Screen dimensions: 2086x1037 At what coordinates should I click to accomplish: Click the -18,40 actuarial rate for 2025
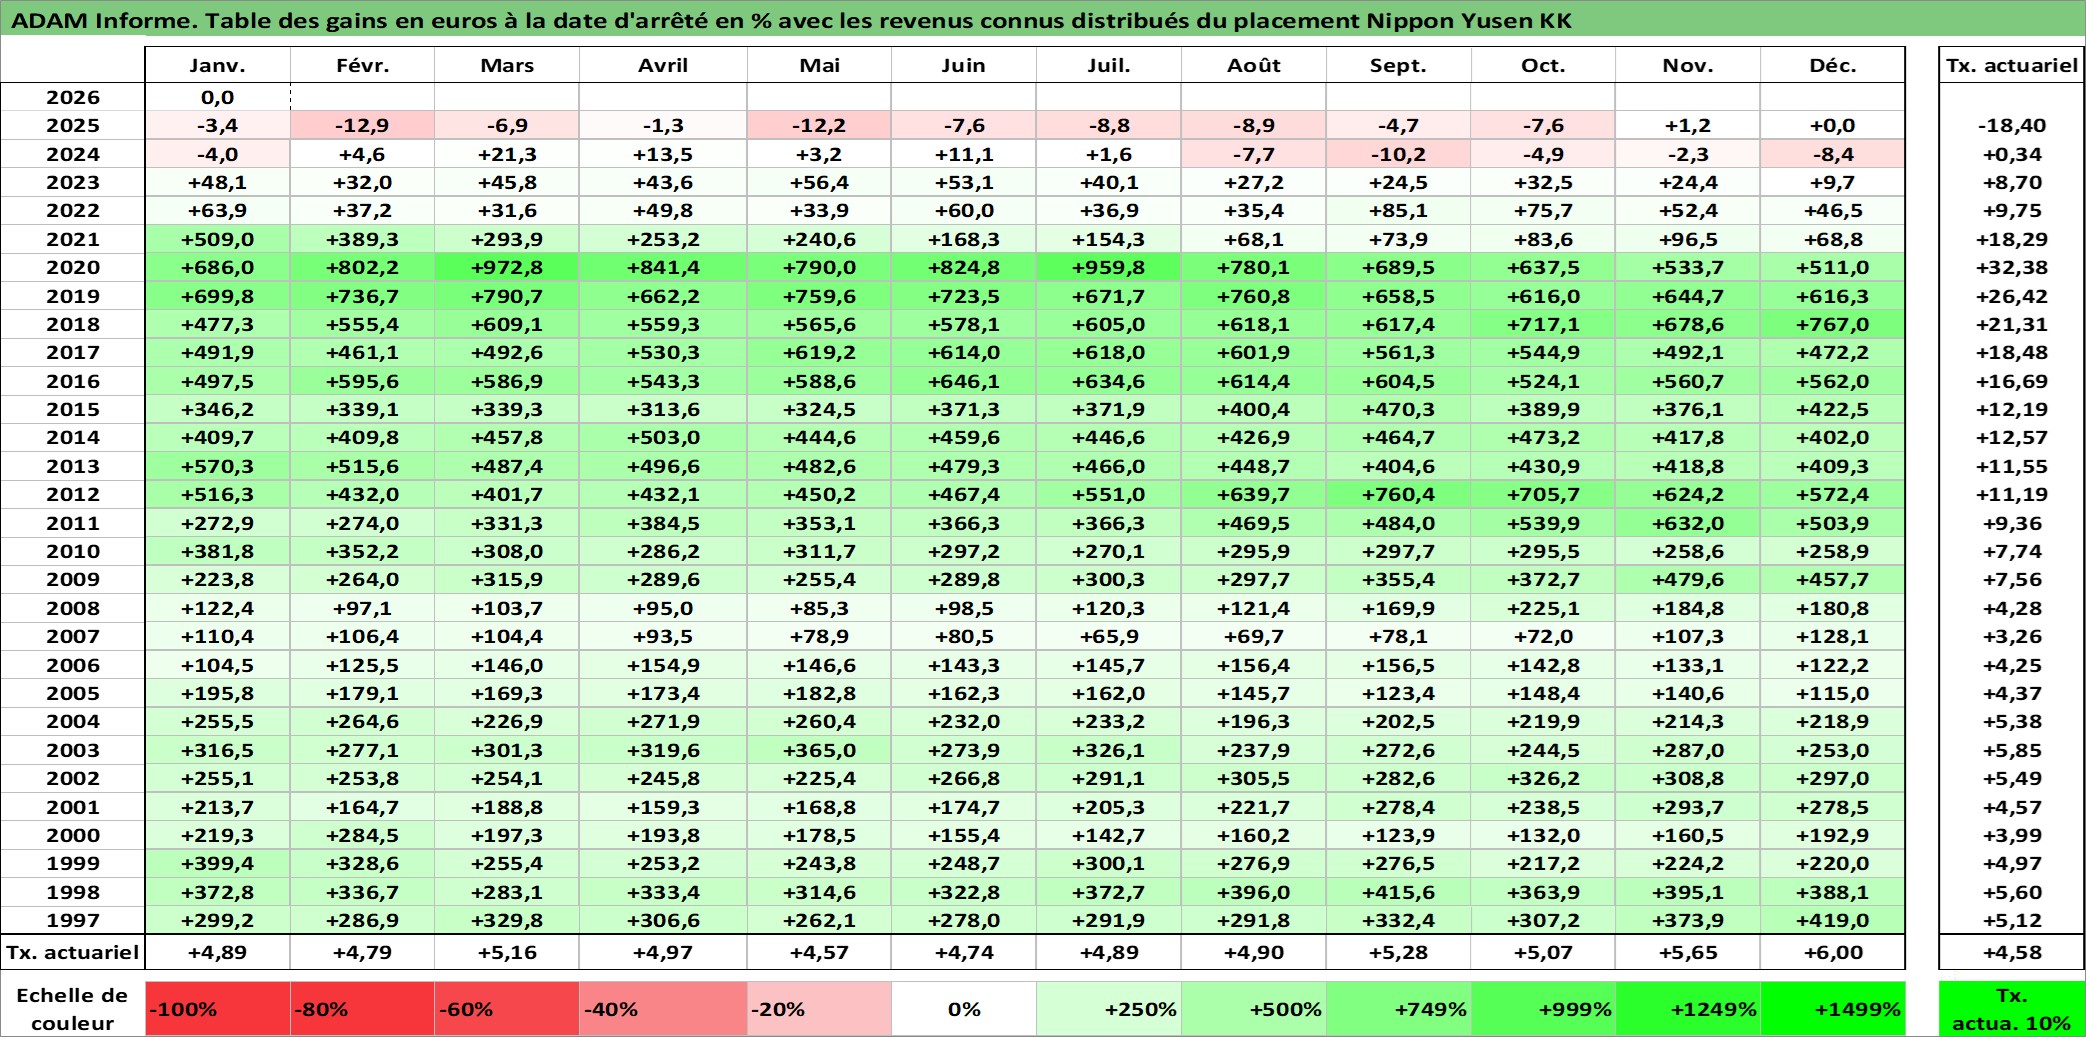click(2011, 125)
